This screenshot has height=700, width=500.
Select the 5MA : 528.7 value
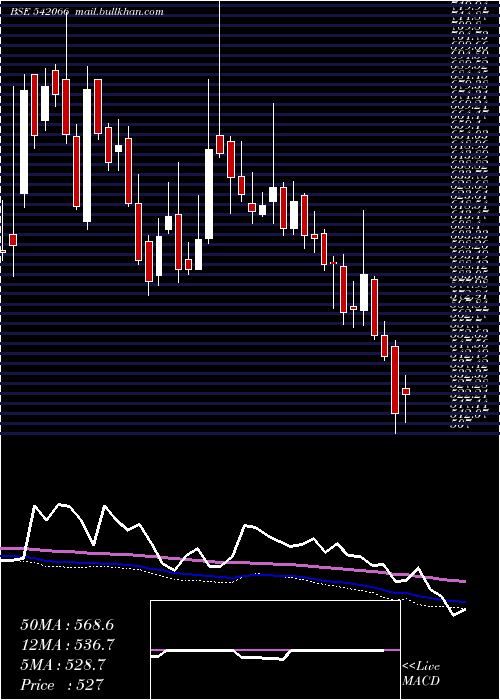63,665
